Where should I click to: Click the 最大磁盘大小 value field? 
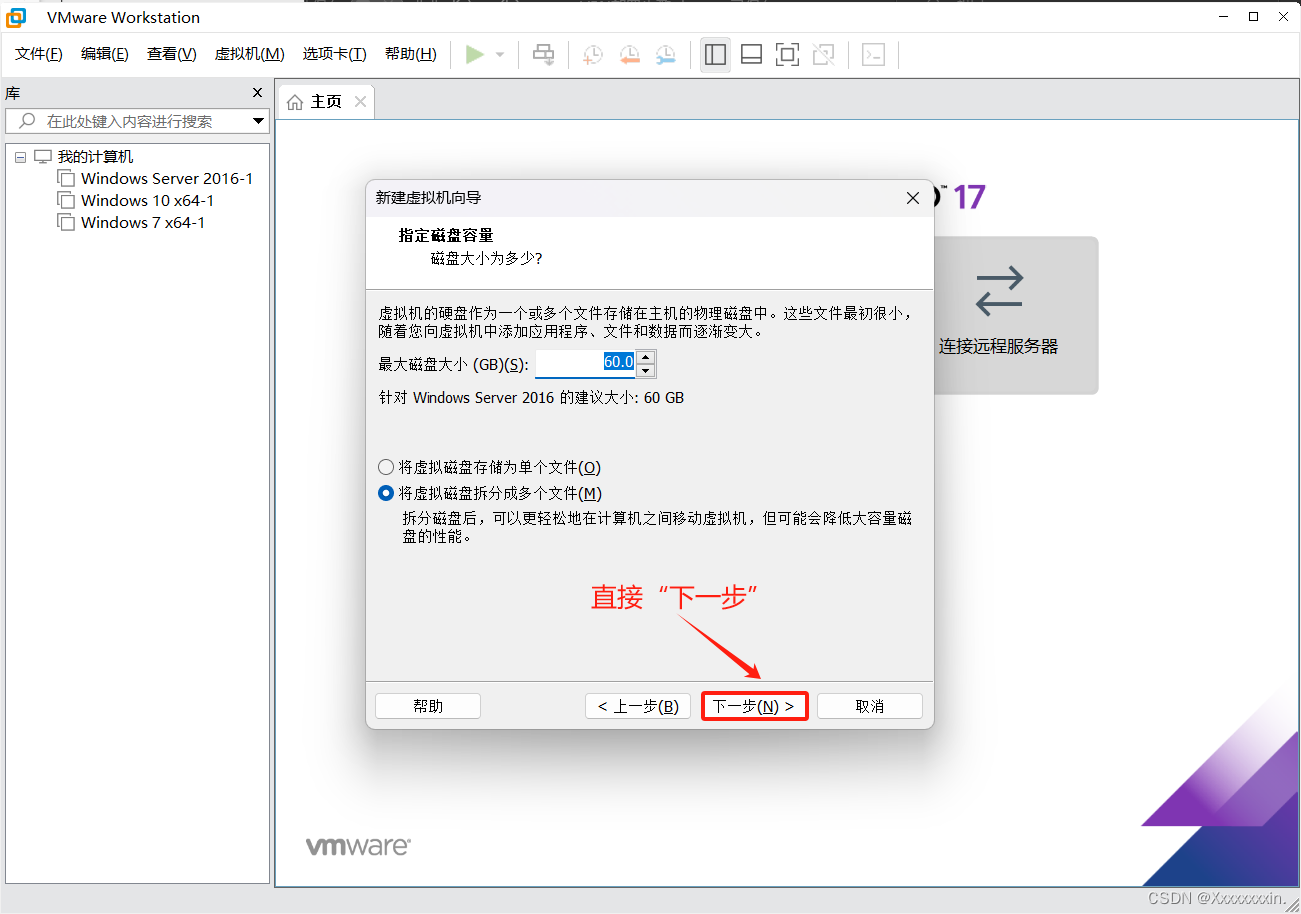[x=586, y=363]
